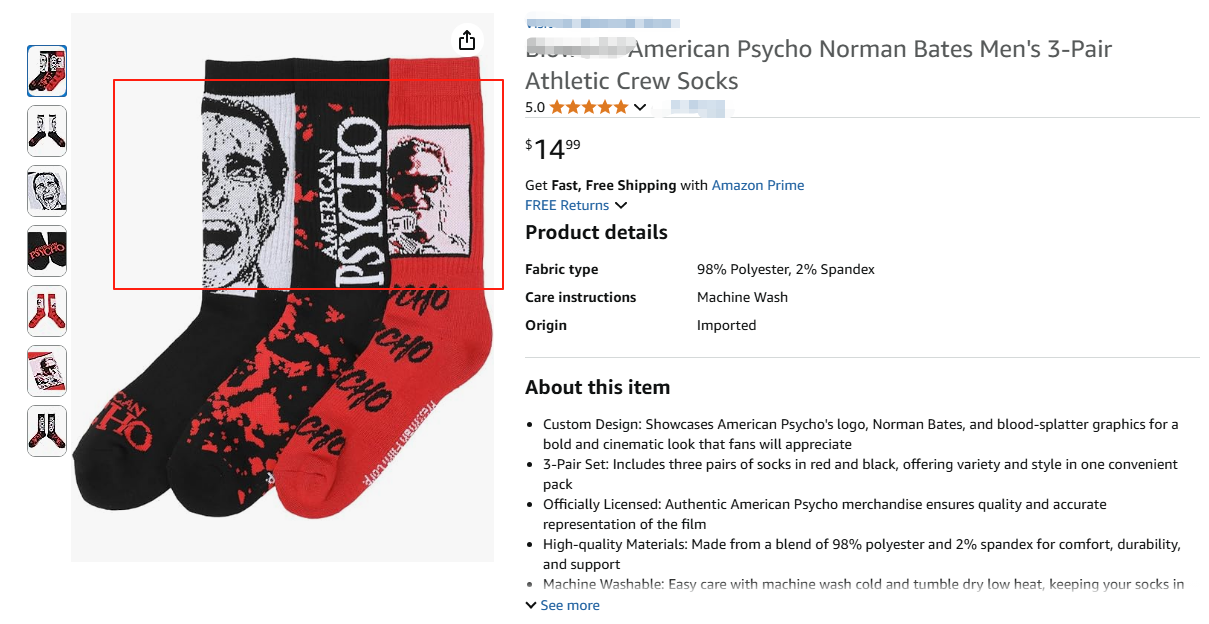Click the orange five-star rating icons
Viewport: 1209px width, 624px height.
tap(588, 107)
